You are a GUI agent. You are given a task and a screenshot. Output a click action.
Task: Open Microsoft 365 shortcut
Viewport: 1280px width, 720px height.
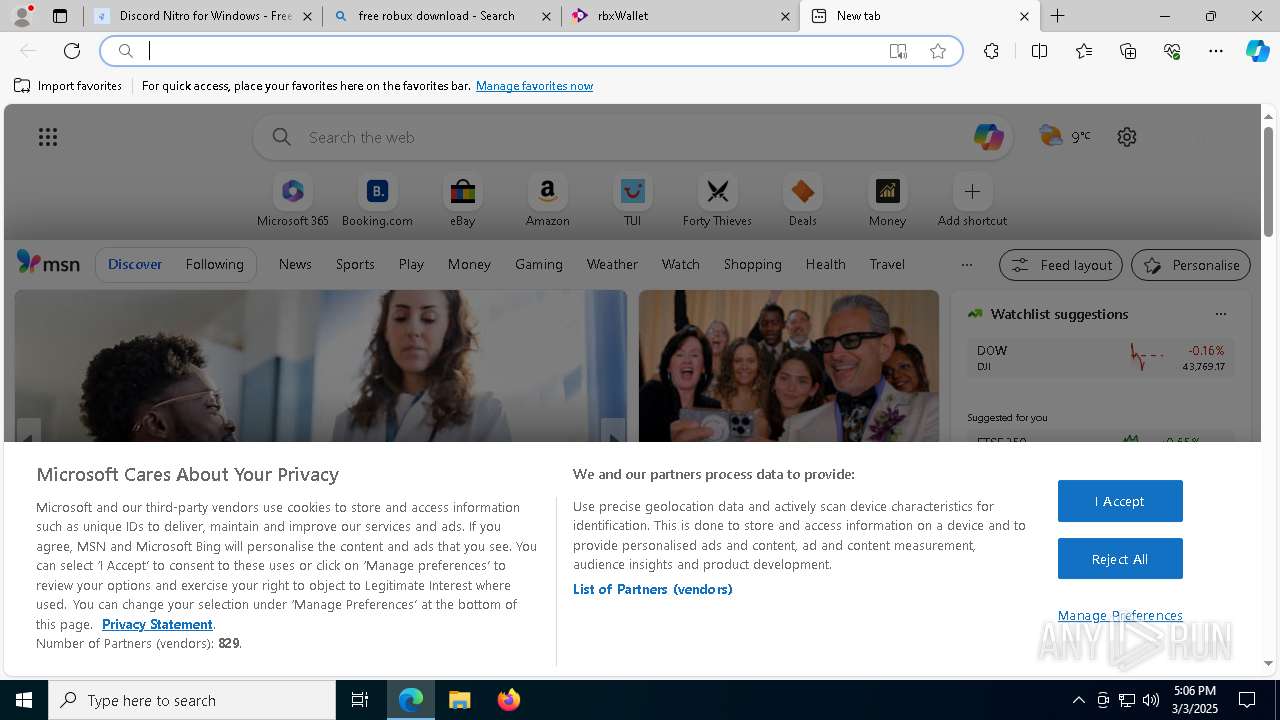(x=292, y=201)
